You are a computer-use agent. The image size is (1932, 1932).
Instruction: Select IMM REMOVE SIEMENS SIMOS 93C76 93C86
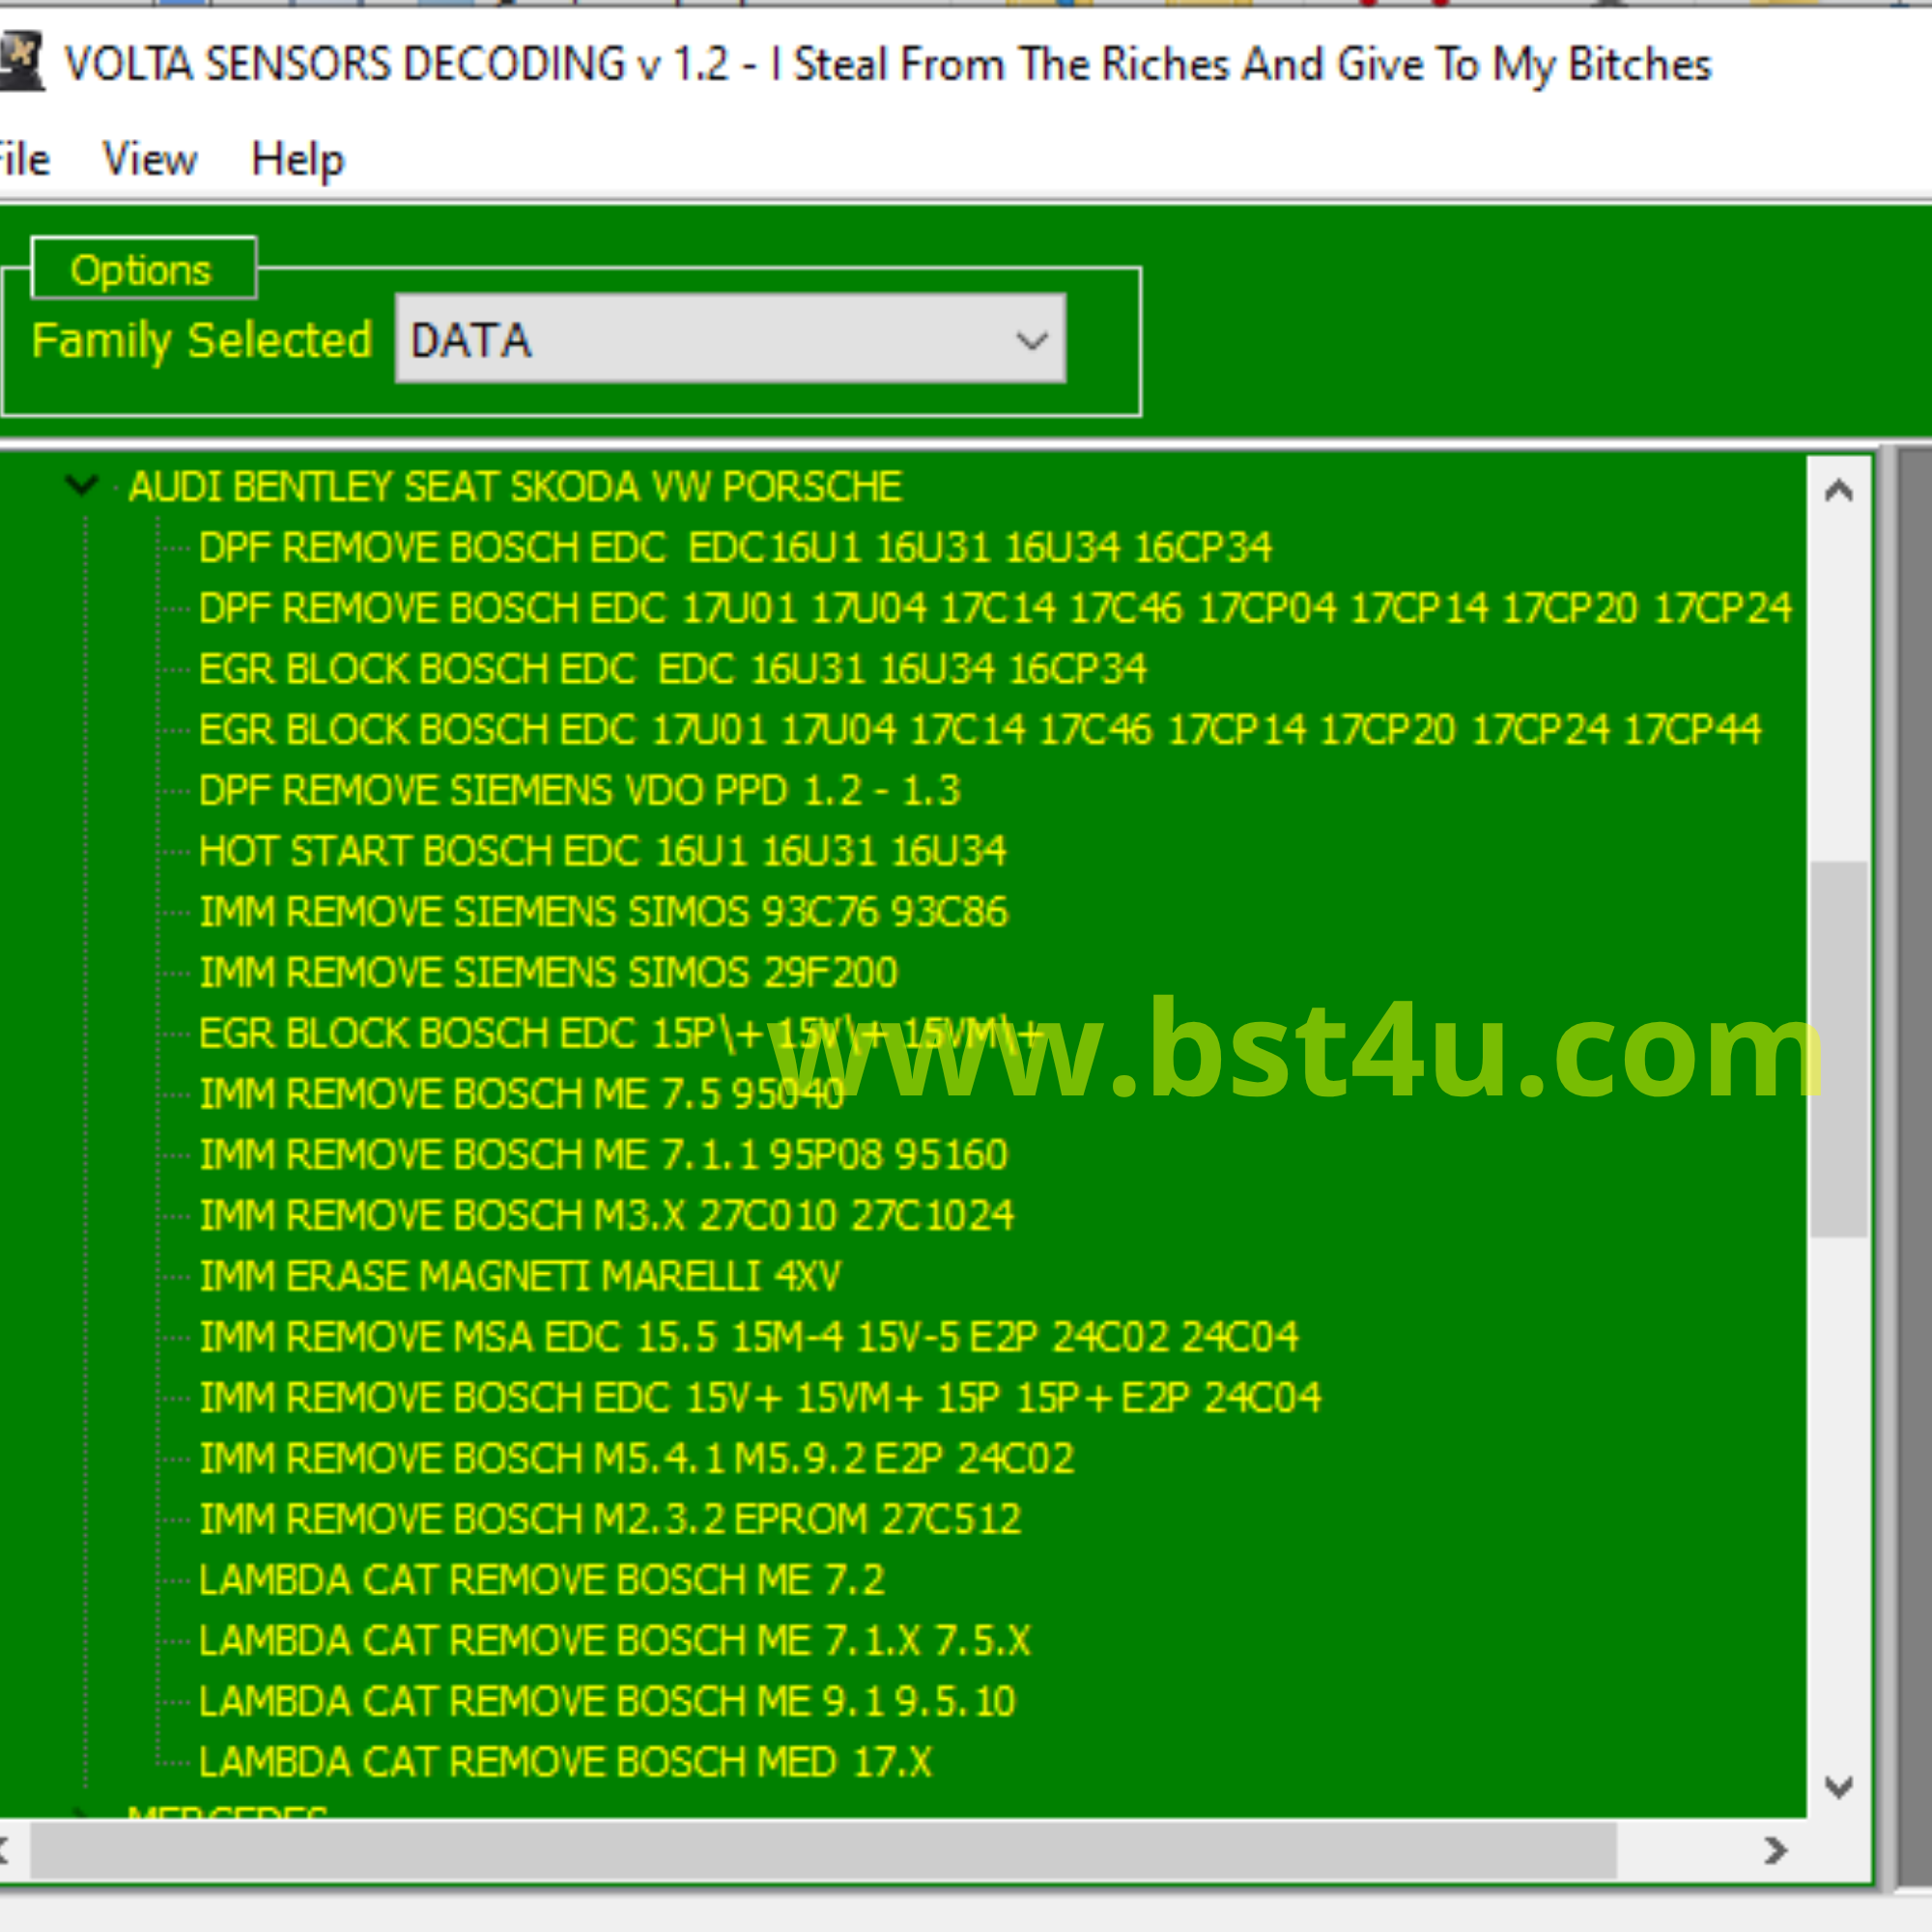click(604, 912)
